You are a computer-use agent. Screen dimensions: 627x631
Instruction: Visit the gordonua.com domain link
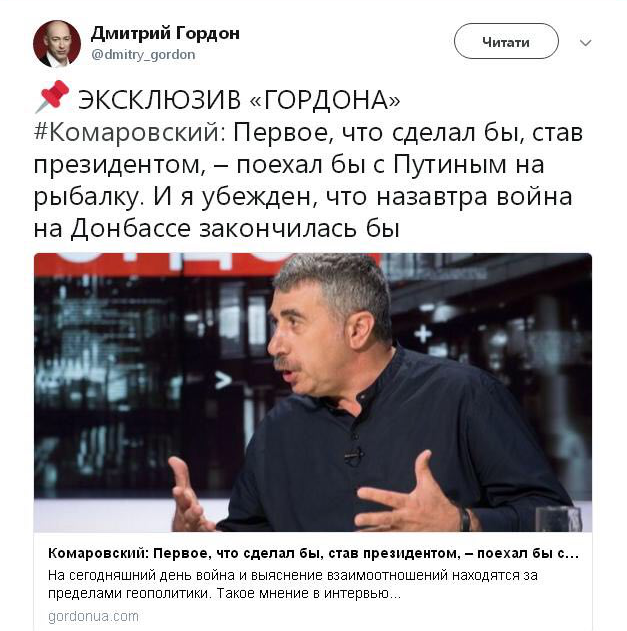coord(93,617)
